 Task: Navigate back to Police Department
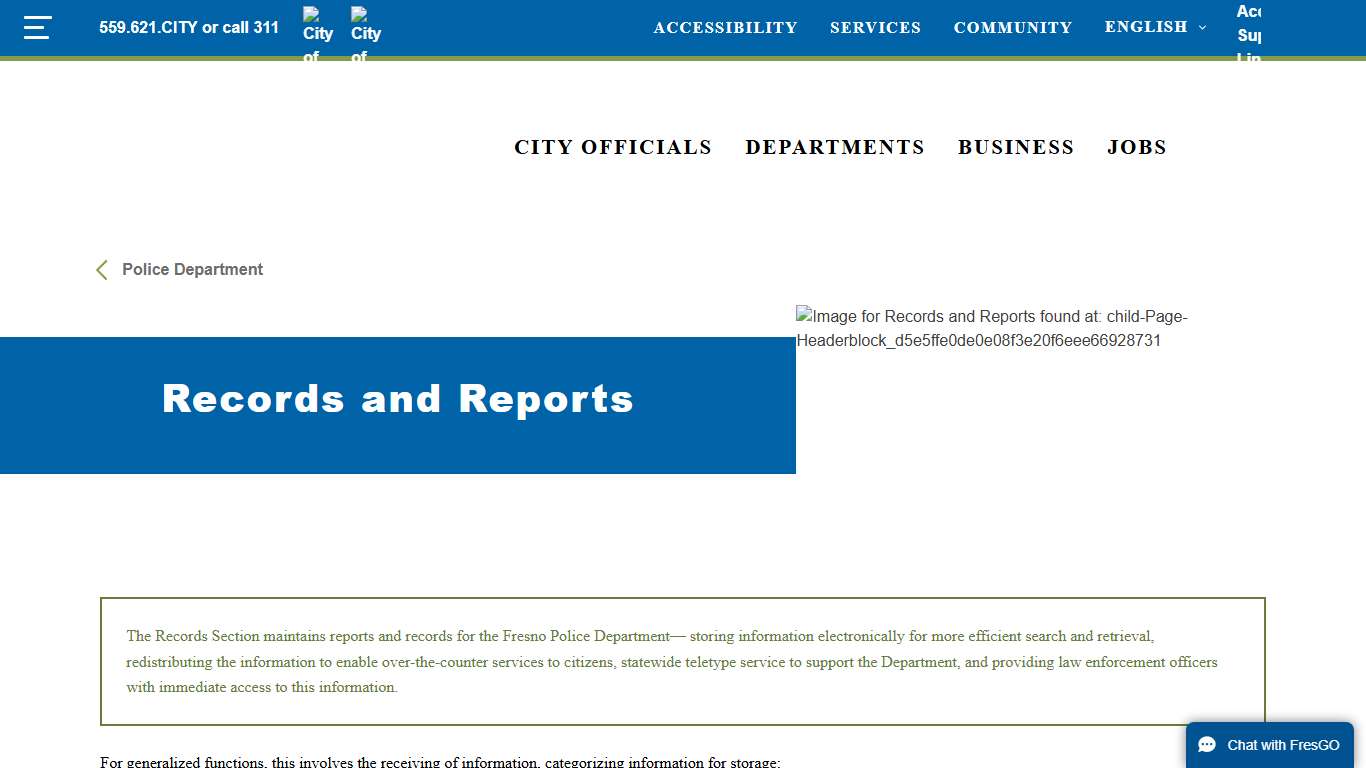[x=191, y=269]
